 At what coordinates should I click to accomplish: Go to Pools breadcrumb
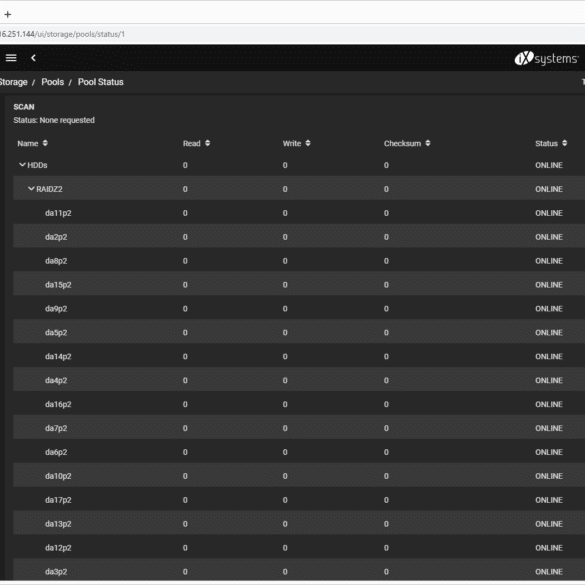click(53, 82)
